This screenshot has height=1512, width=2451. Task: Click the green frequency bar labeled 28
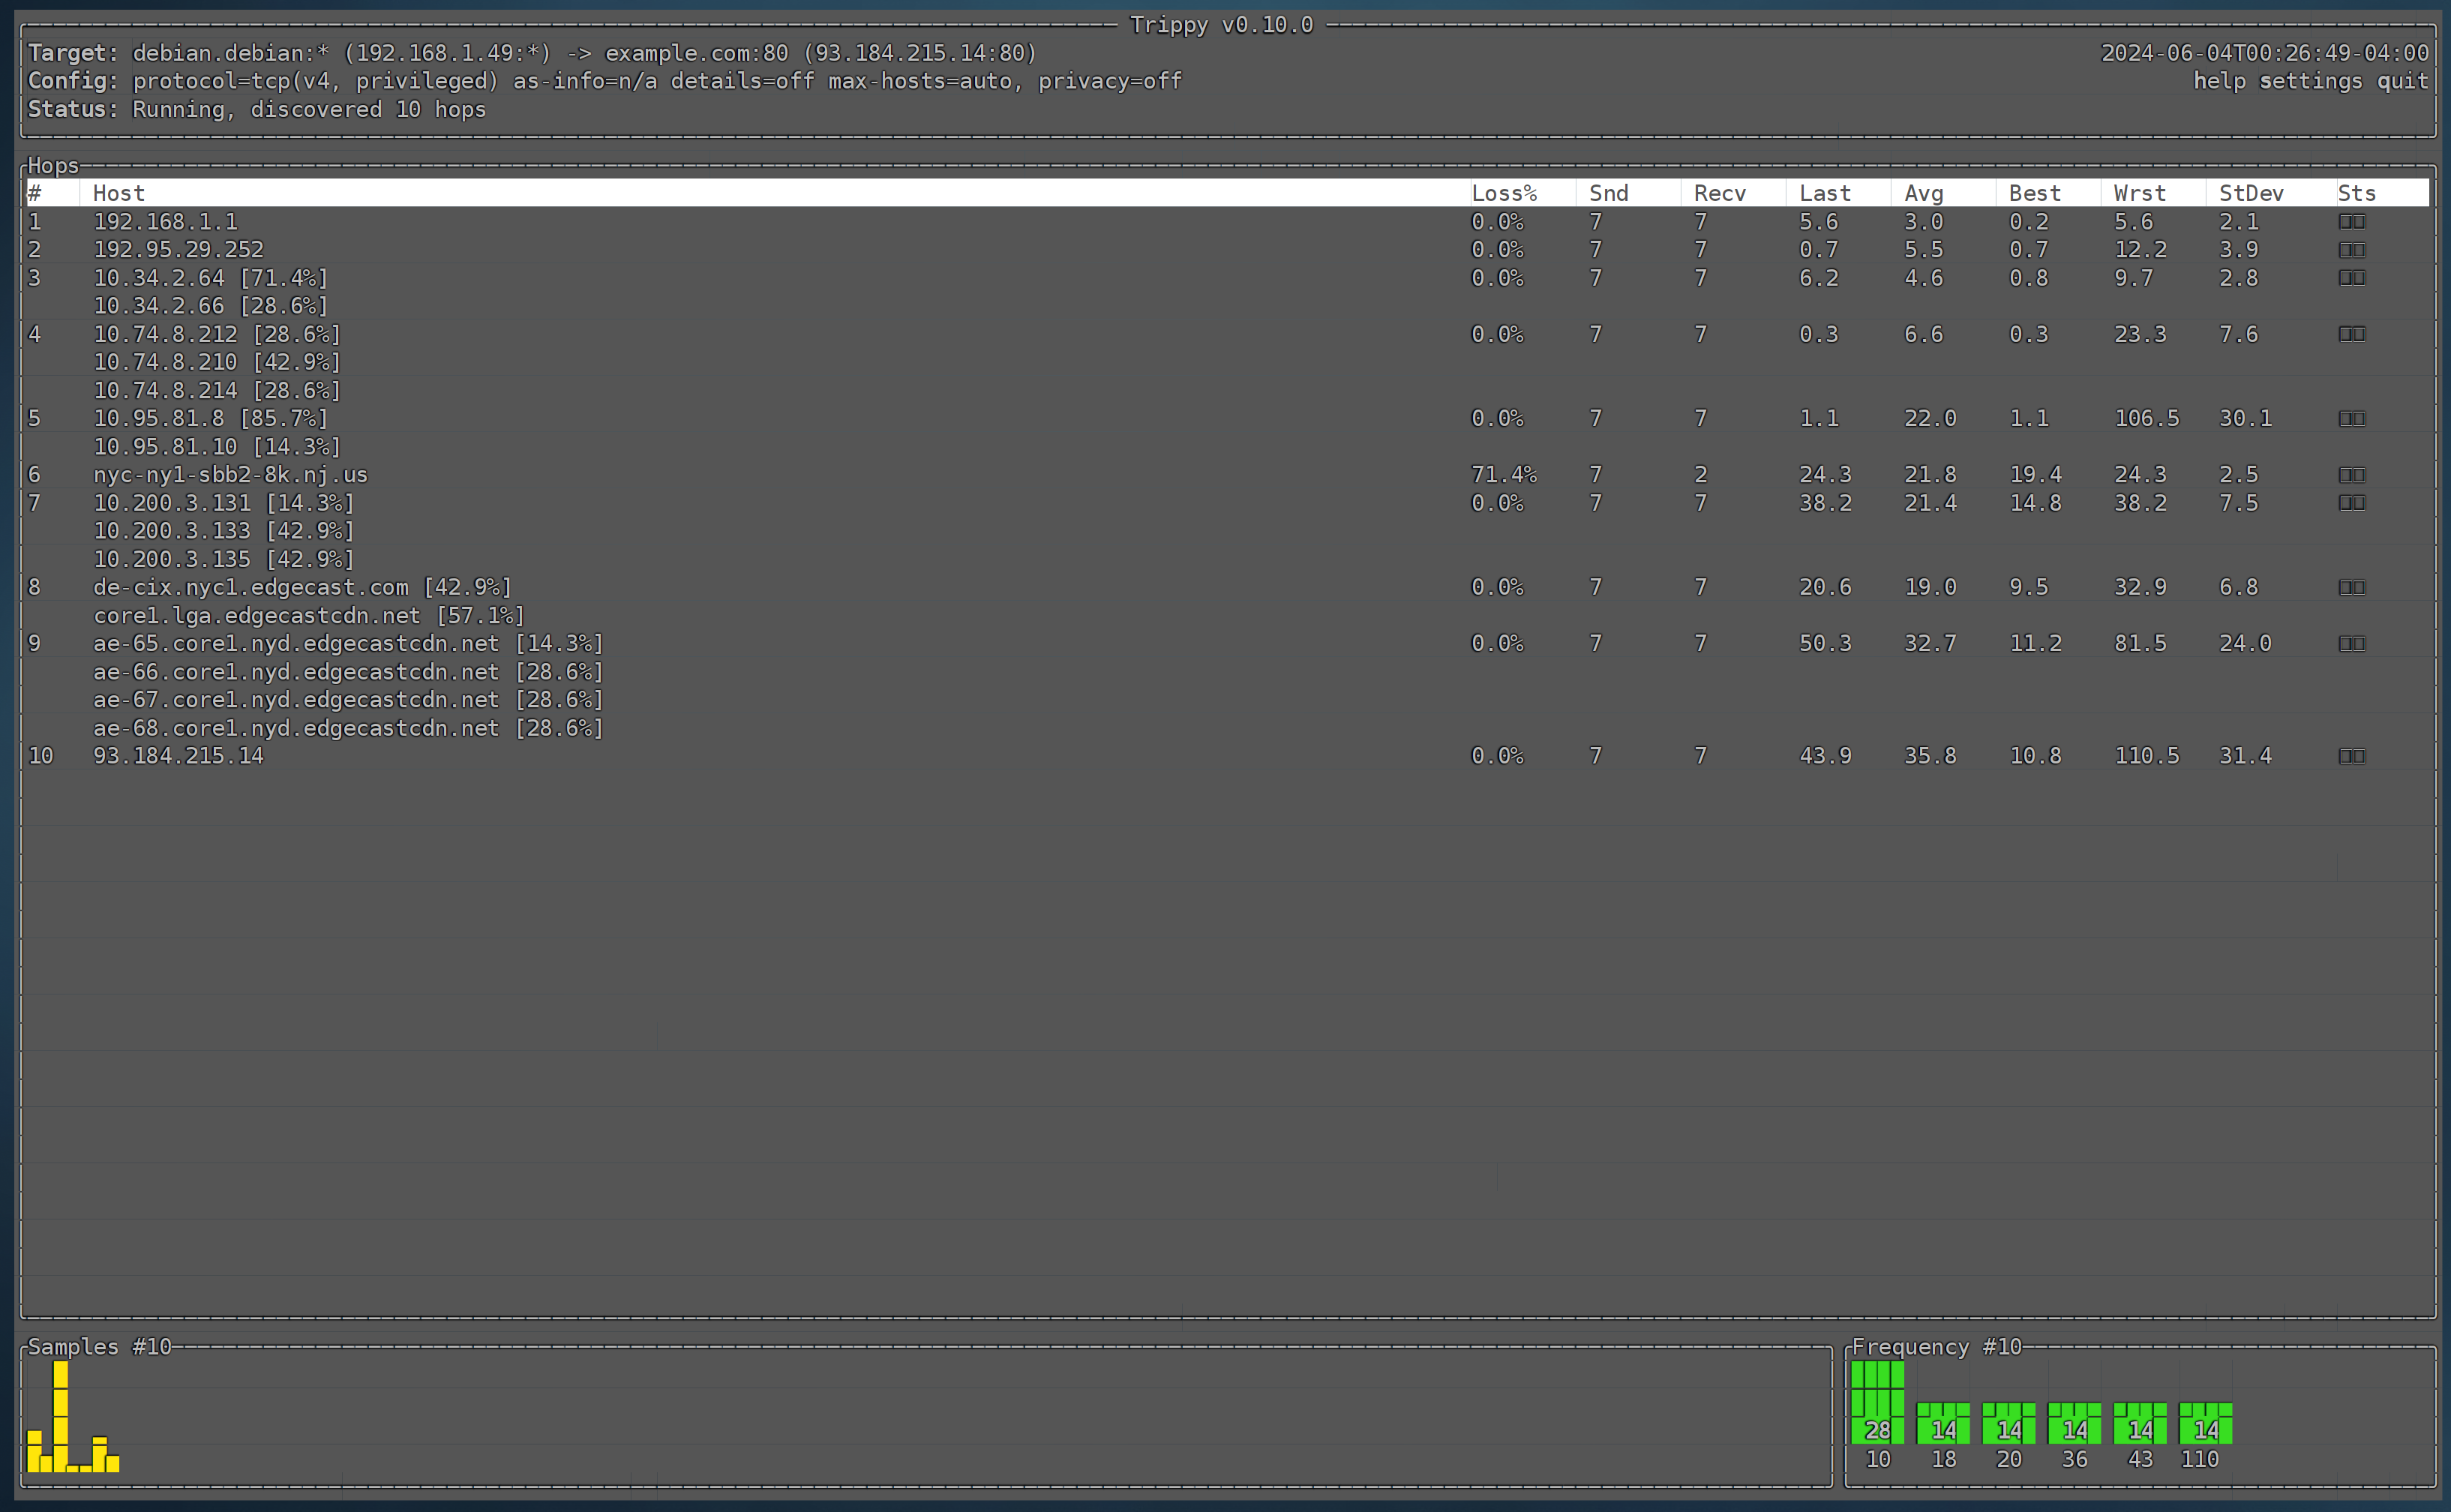coord(1877,1402)
